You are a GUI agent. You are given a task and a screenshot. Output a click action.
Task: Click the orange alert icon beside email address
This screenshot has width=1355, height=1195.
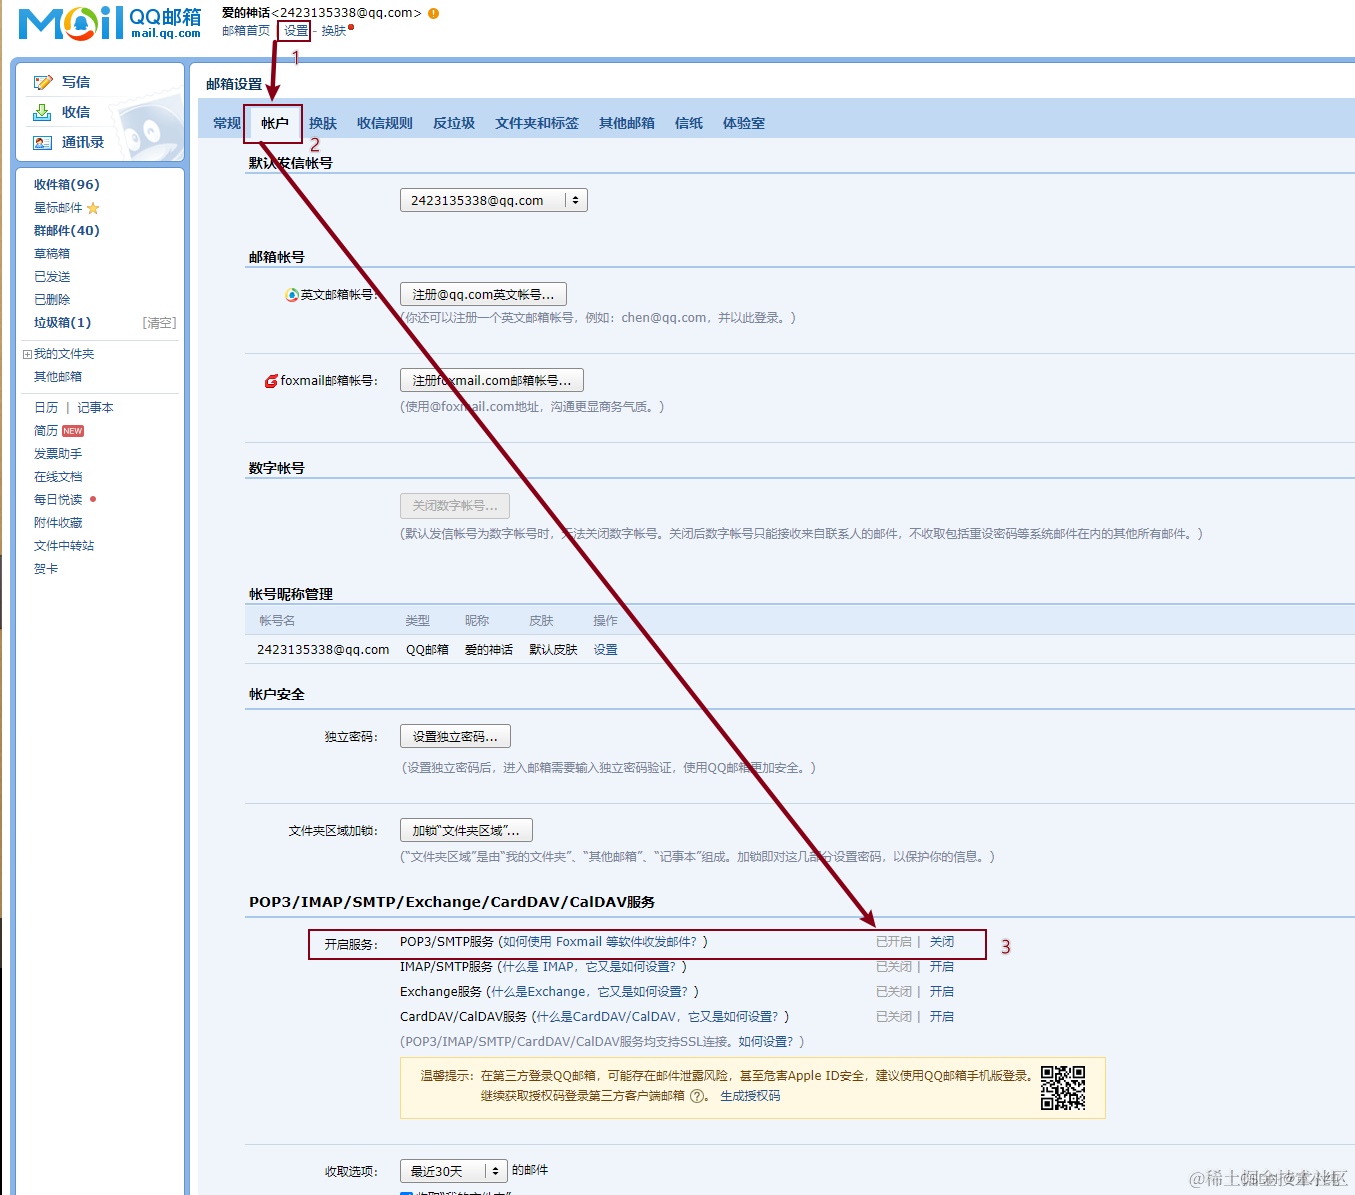point(433,13)
